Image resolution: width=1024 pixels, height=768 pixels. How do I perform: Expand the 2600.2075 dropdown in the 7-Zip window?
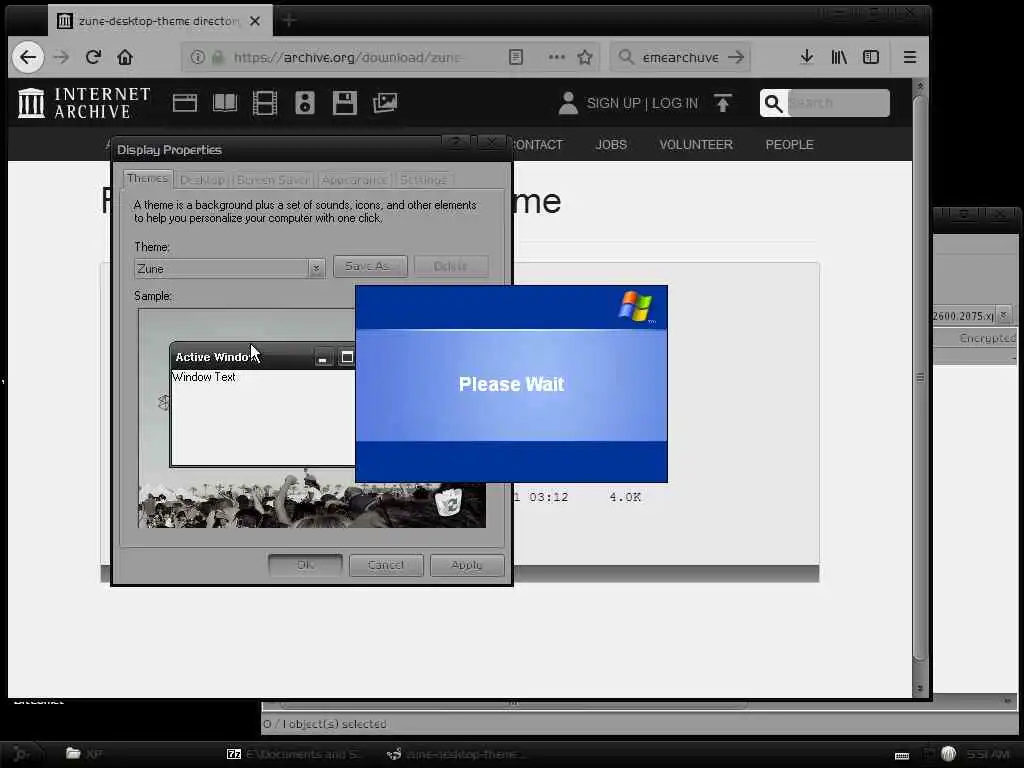click(x=1004, y=315)
